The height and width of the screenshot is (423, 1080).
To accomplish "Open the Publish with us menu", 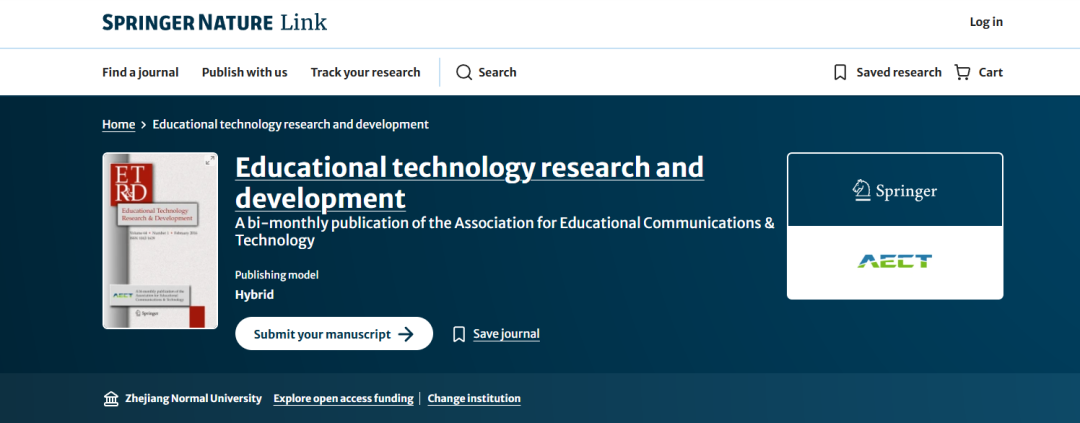I will 245,72.
